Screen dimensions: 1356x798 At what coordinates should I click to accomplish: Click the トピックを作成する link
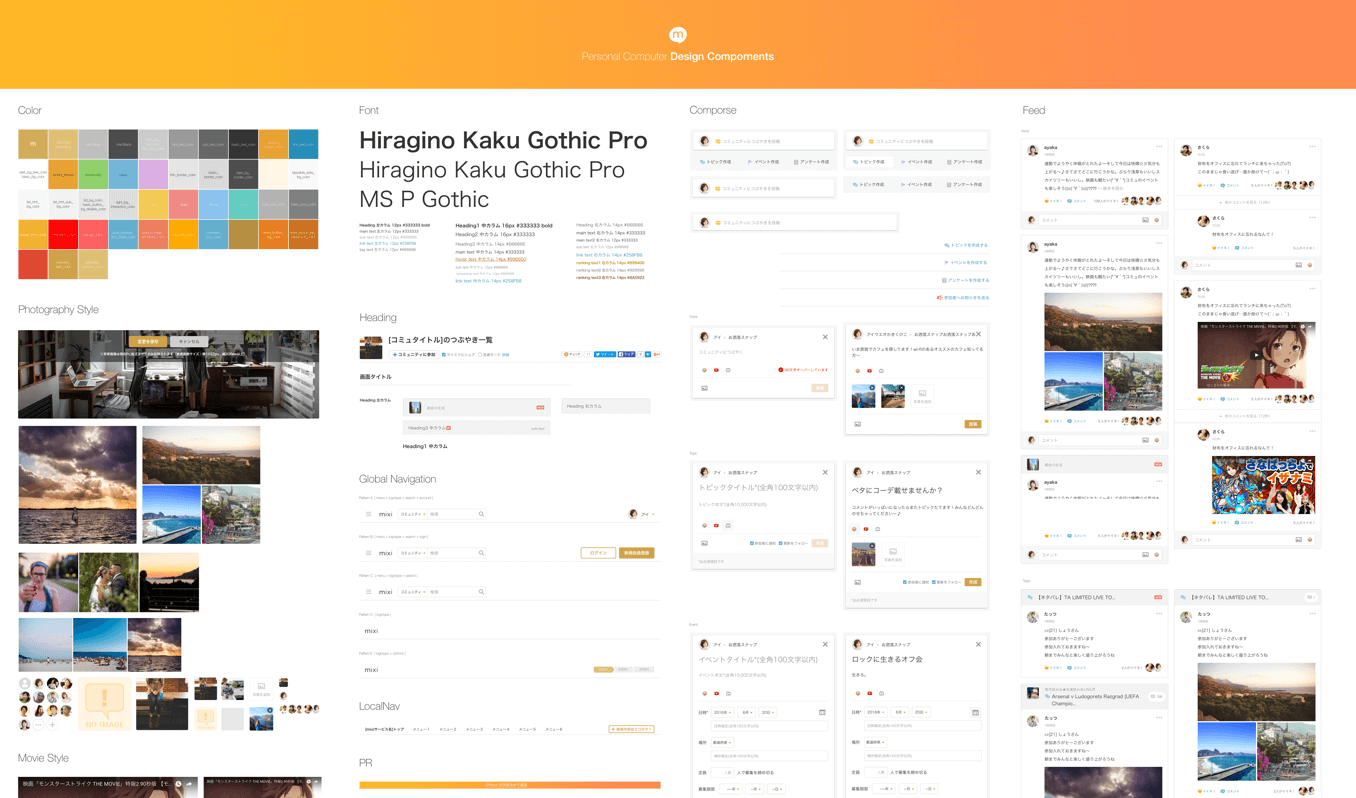tap(966, 245)
